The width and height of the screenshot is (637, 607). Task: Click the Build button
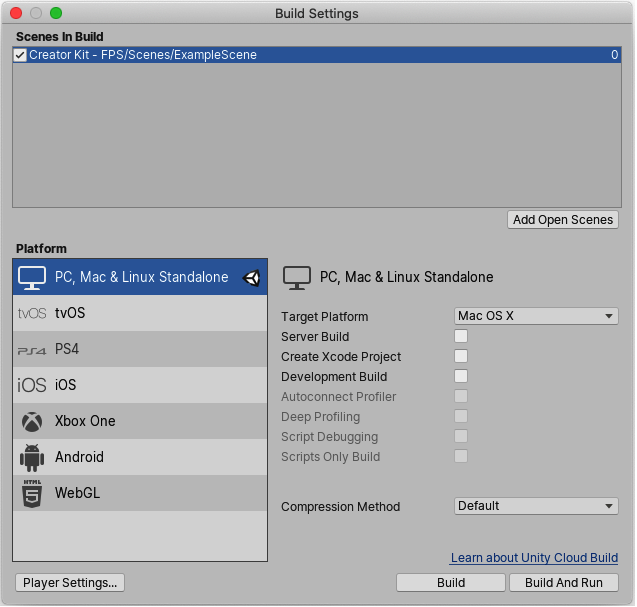coord(451,583)
